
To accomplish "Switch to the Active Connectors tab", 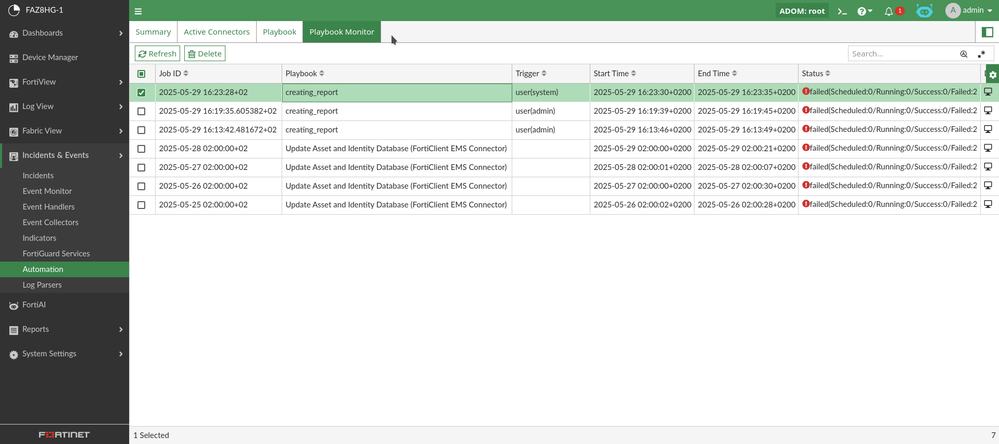I will coord(216,32).
